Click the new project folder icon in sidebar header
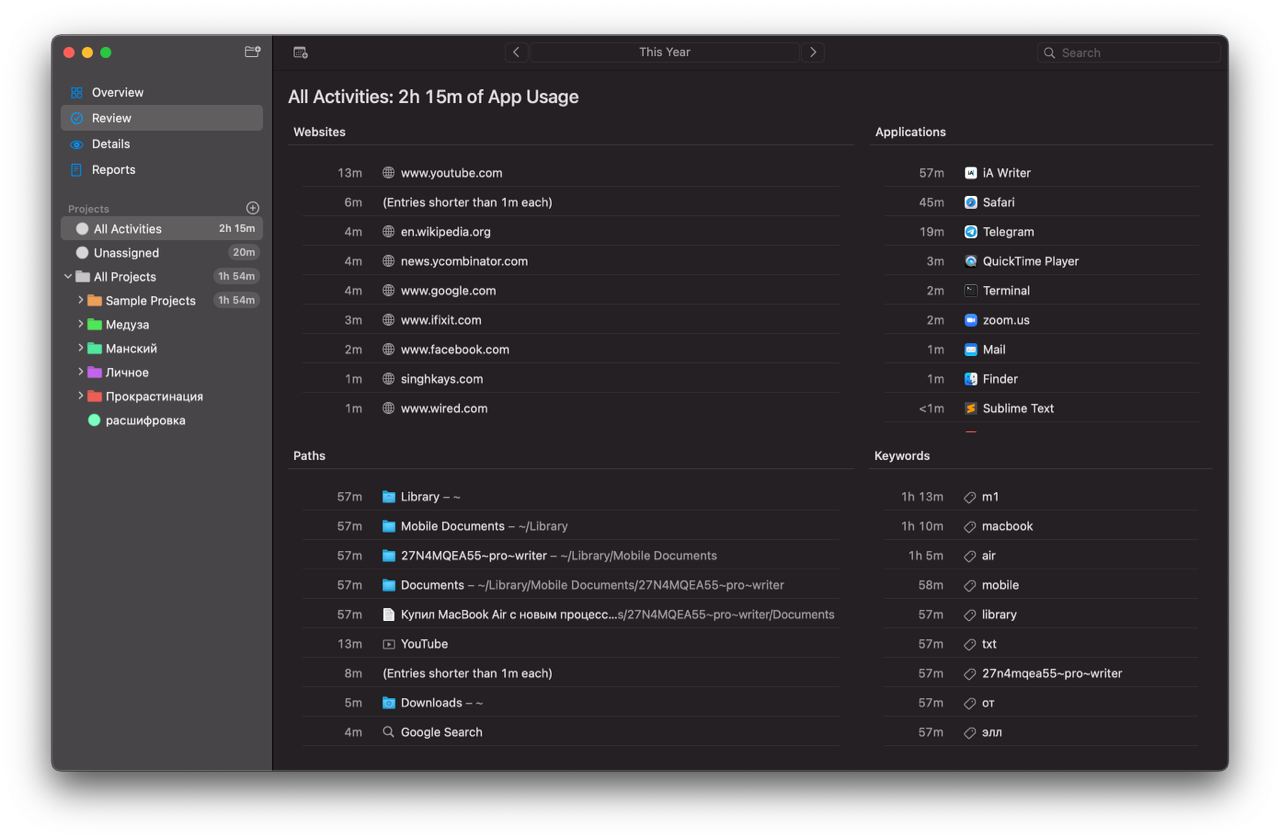This screenshot has height=839, width=1280. [252, 52]
